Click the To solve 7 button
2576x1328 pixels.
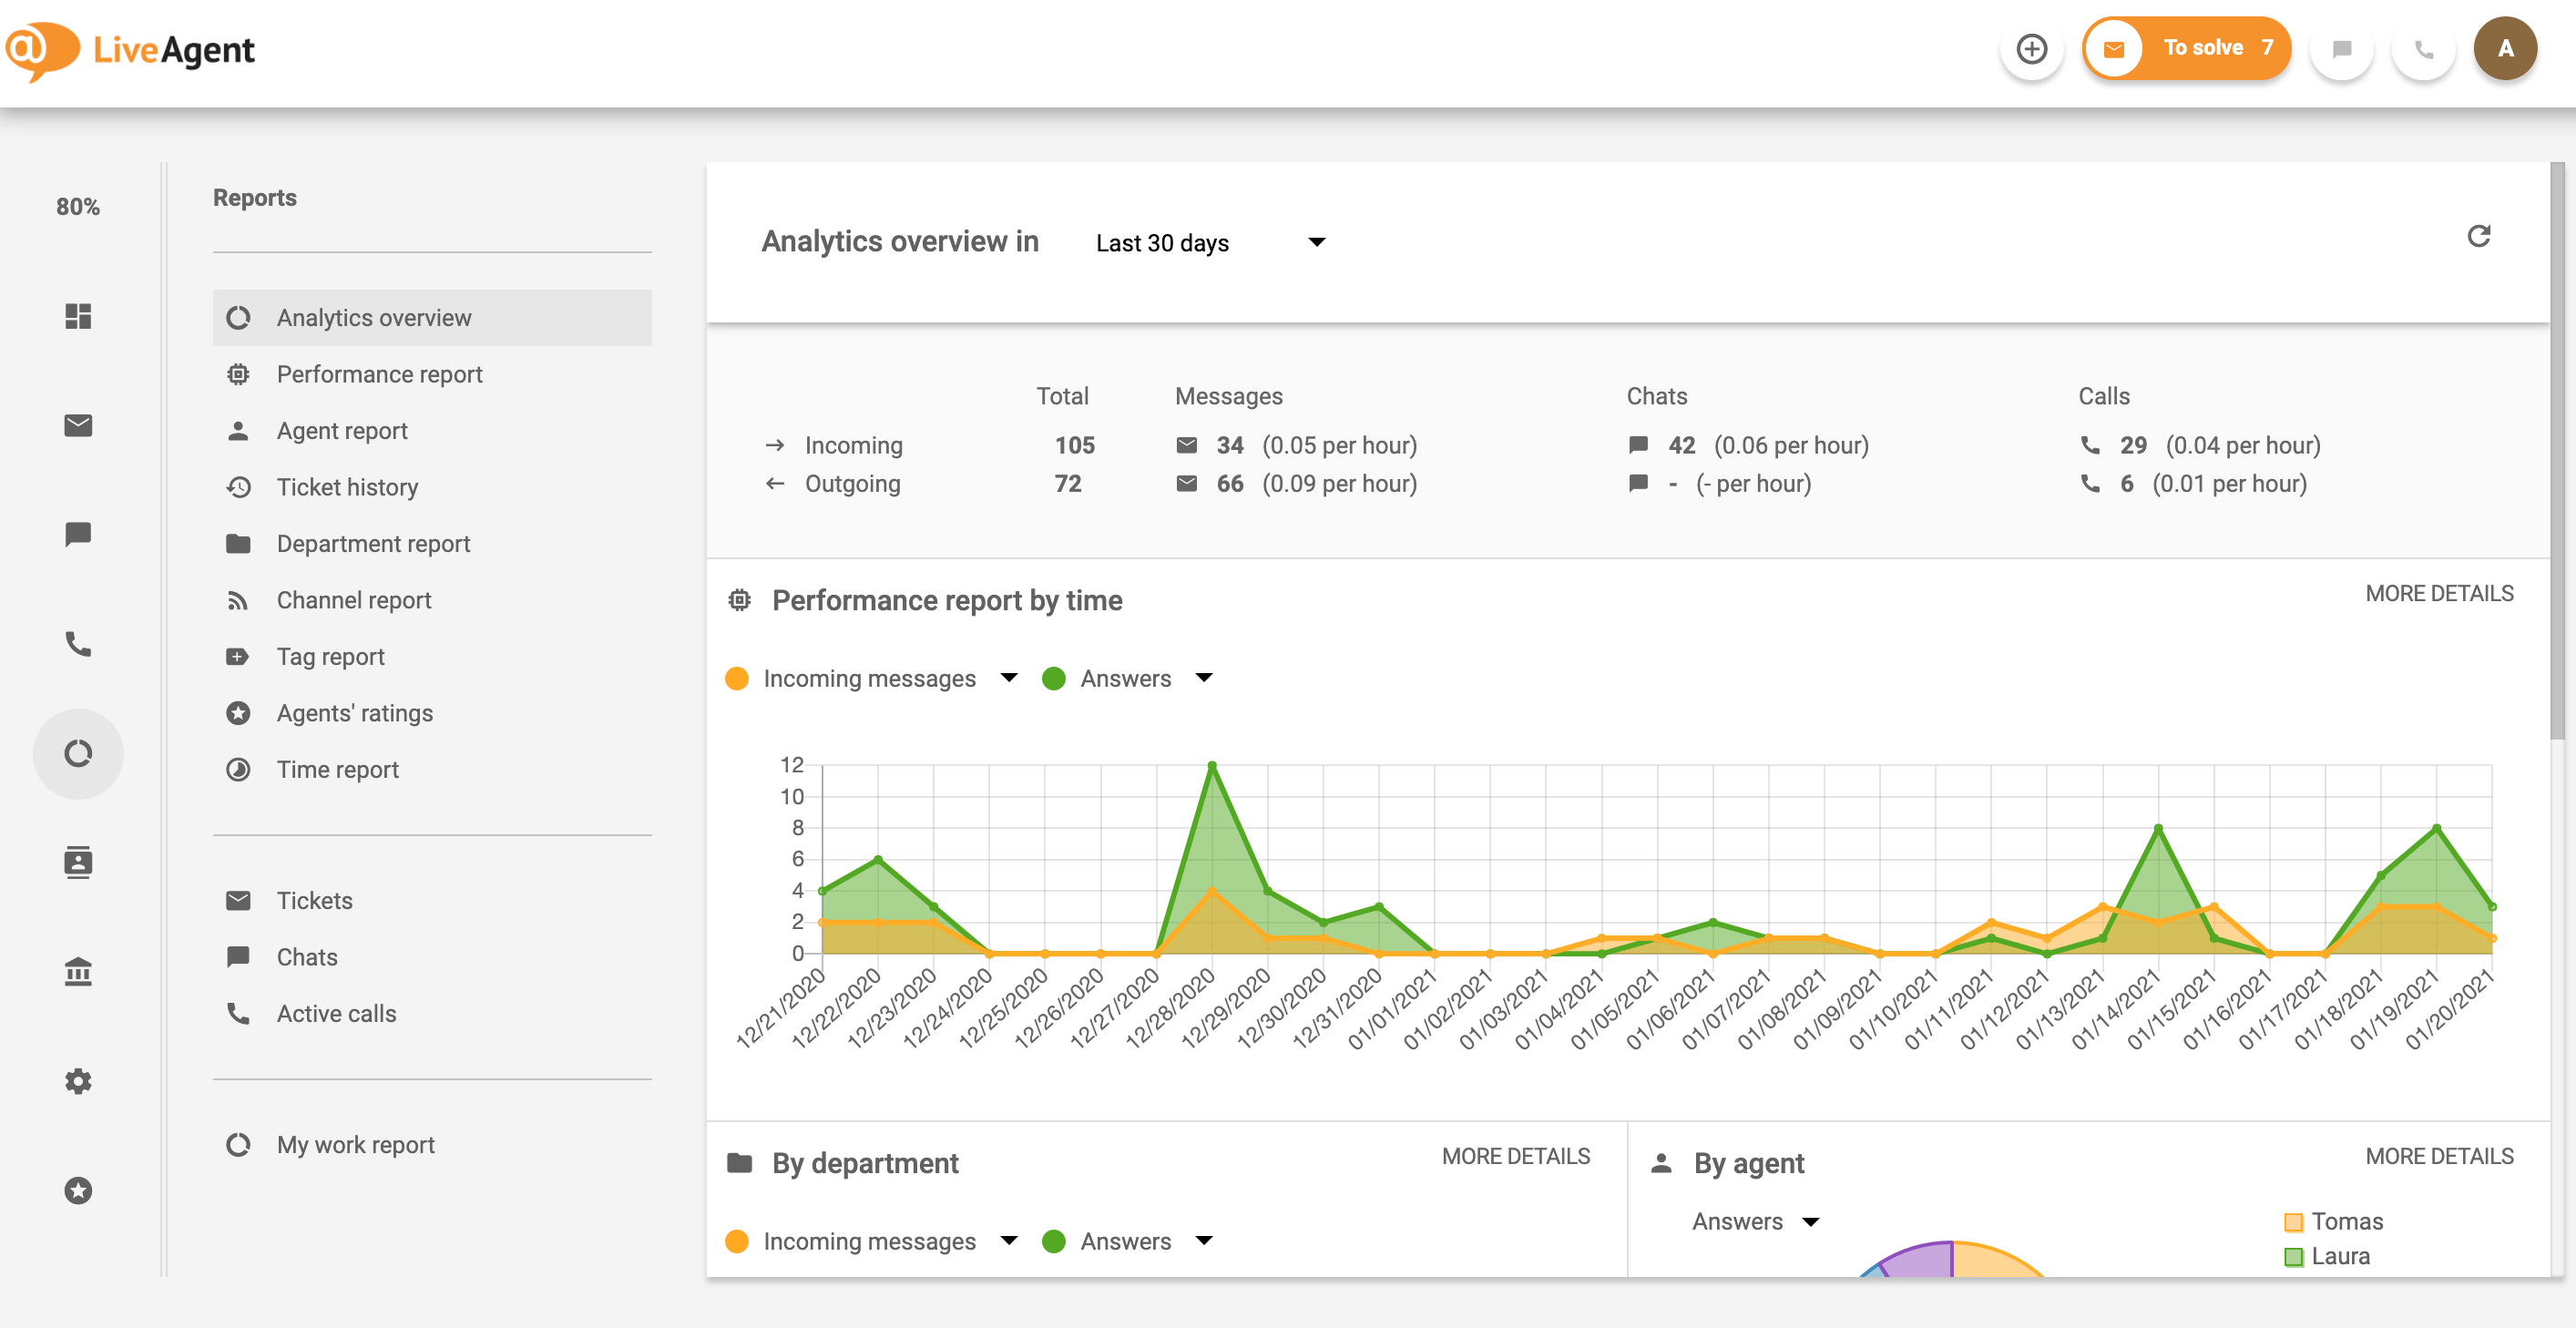[2186, 48]
